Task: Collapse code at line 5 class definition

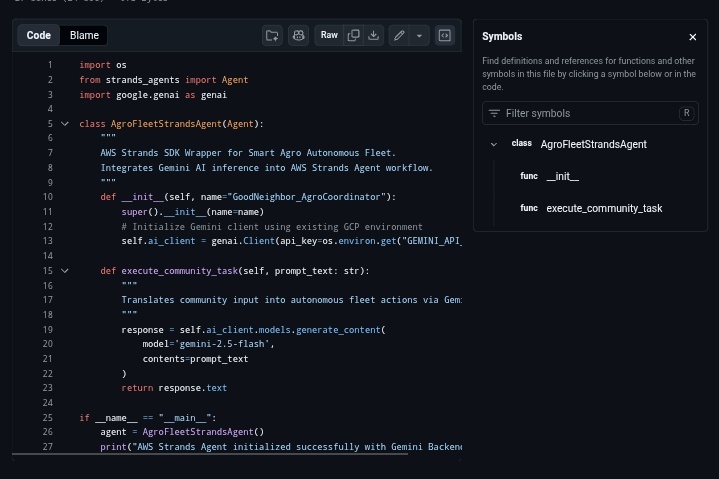Action: point(65,124)
